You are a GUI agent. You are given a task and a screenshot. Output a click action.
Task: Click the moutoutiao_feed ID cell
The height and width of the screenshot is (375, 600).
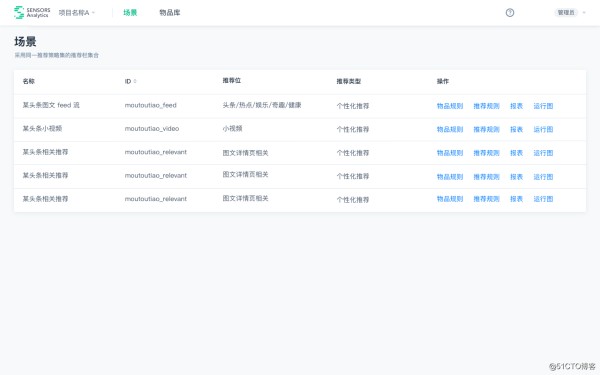pos(151,105)
